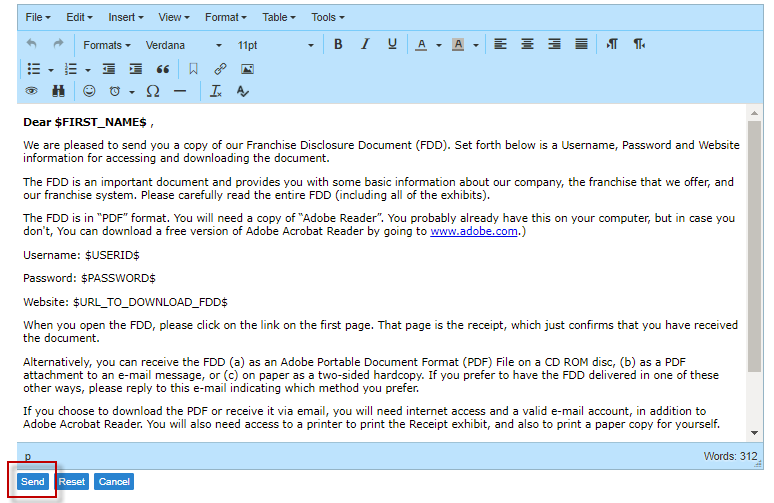This screenshot has height=503, width=774.
Task: Toggle italic text style
Action: tap(365, 45)
